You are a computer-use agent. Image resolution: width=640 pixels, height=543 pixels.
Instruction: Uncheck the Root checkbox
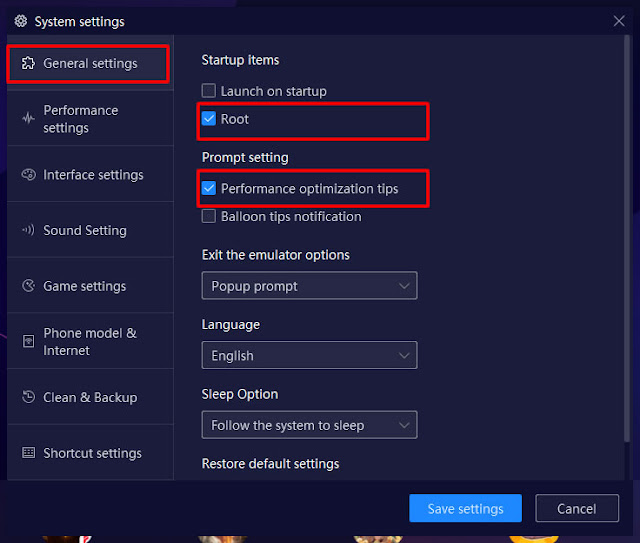[x=209, y=119]
